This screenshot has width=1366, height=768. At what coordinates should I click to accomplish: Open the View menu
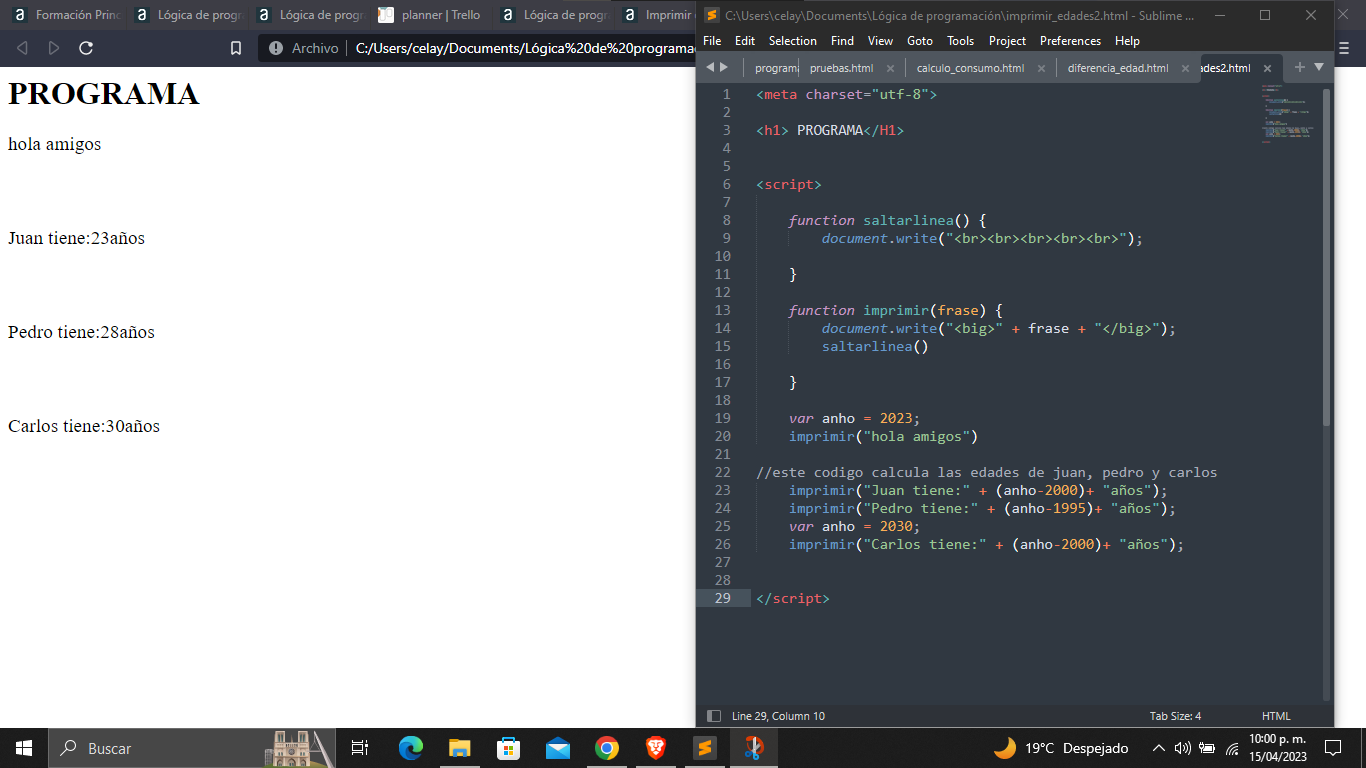pos(880,41)
